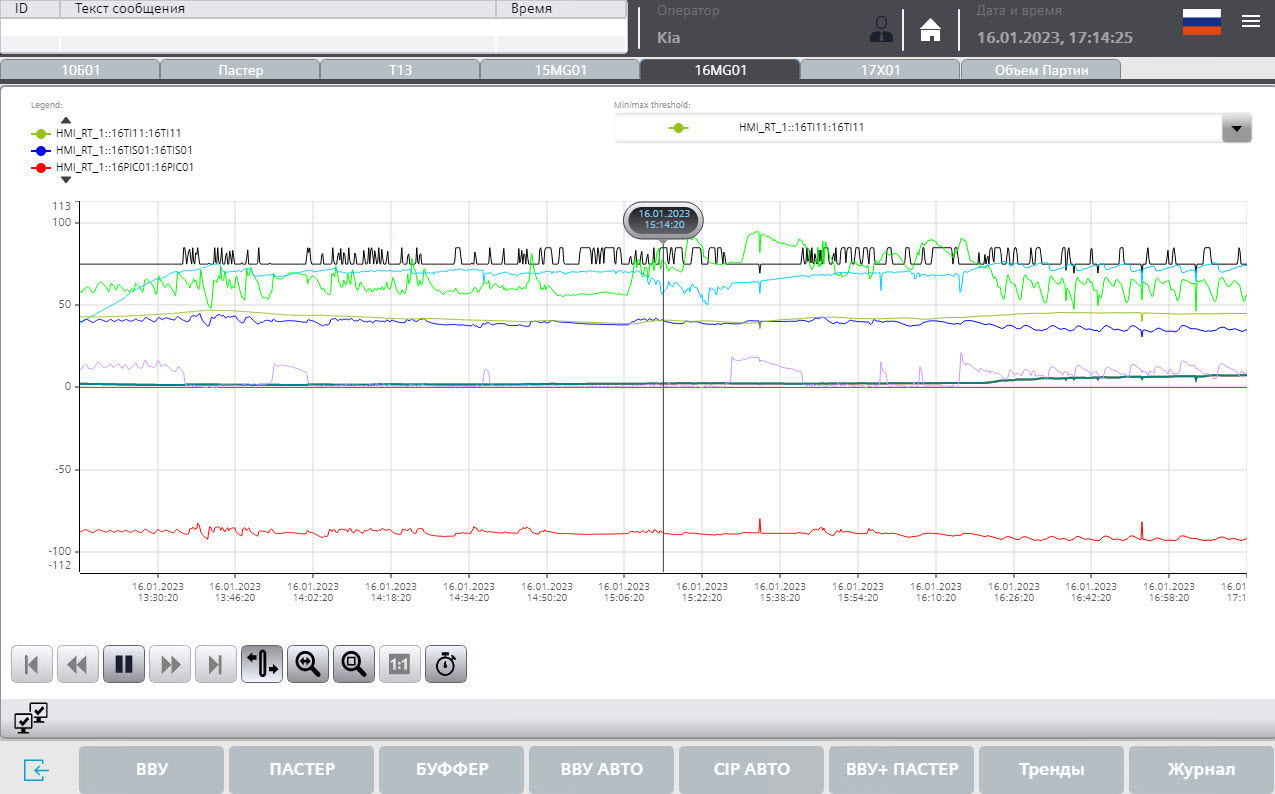Expand the legend using the down arrow
This screenshot has height=794, width=1275.
point(65,180)
